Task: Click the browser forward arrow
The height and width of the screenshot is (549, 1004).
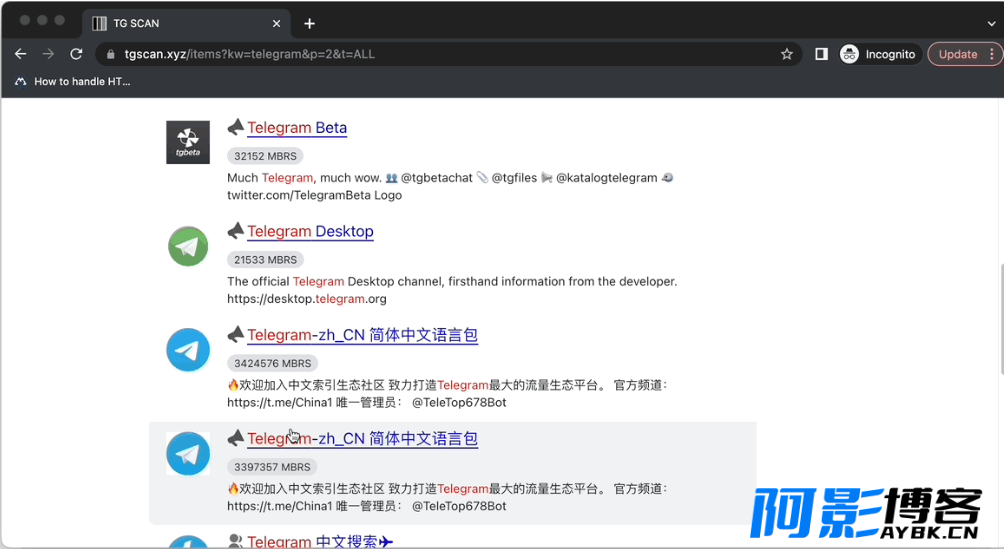Action: (x=48, y=54)
